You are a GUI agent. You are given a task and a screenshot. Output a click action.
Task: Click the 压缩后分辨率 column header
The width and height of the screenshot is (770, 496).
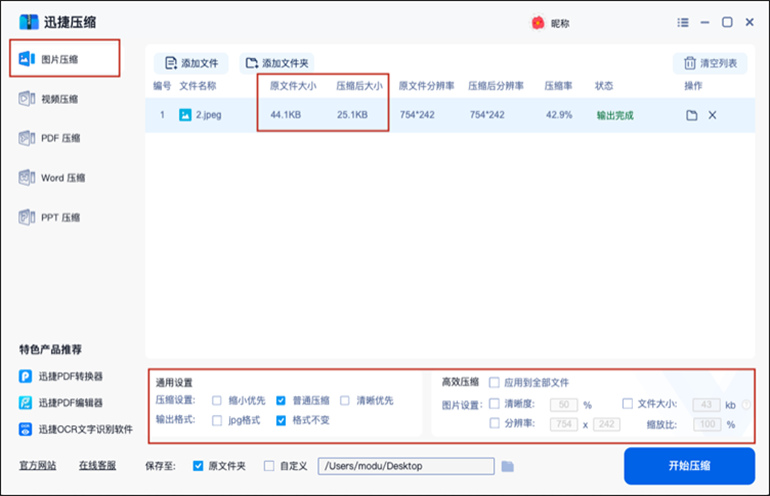click(495, 86)
